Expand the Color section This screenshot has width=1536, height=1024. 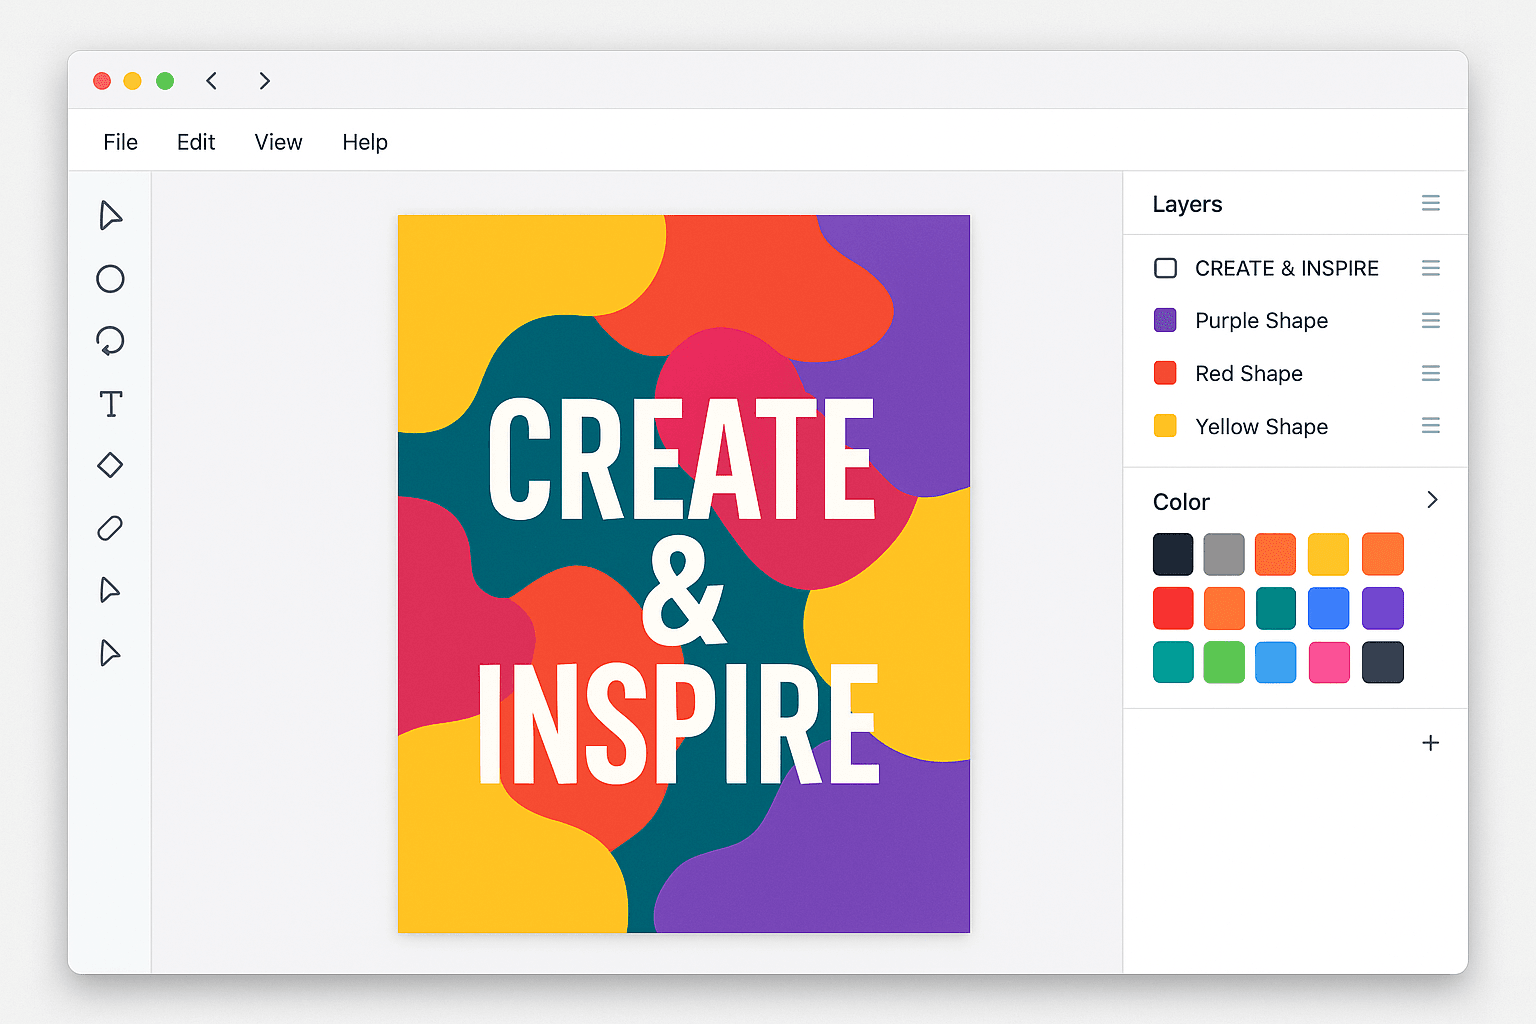[x=1431, y=500]
